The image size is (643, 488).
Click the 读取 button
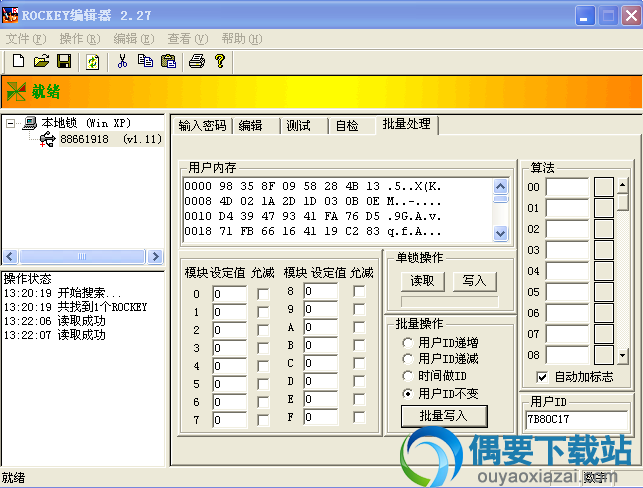pyautogui.click(x=422, y=281)
